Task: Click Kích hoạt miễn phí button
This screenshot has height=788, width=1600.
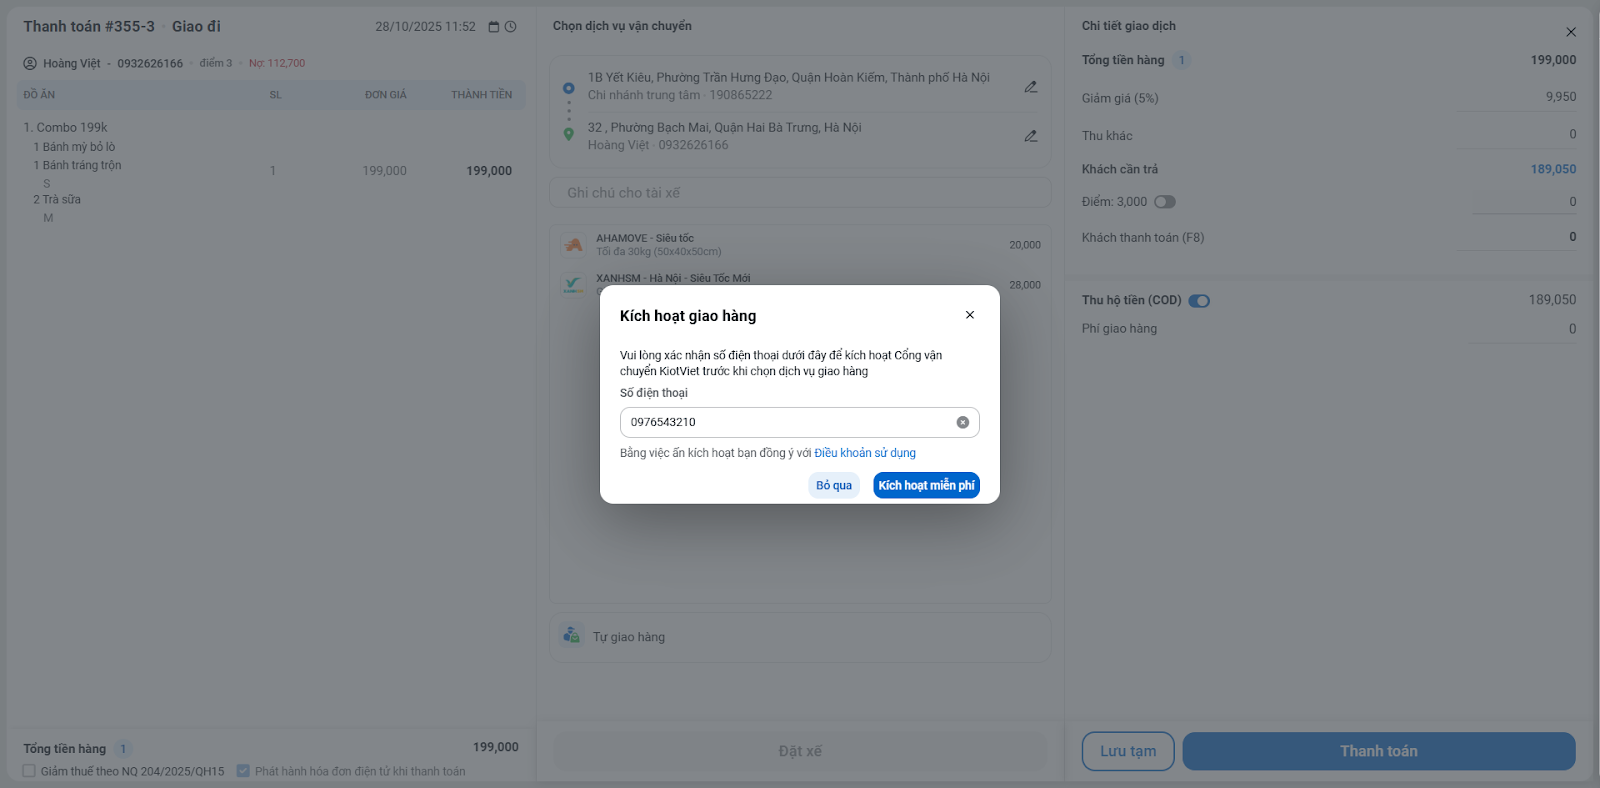Action: 926,485
